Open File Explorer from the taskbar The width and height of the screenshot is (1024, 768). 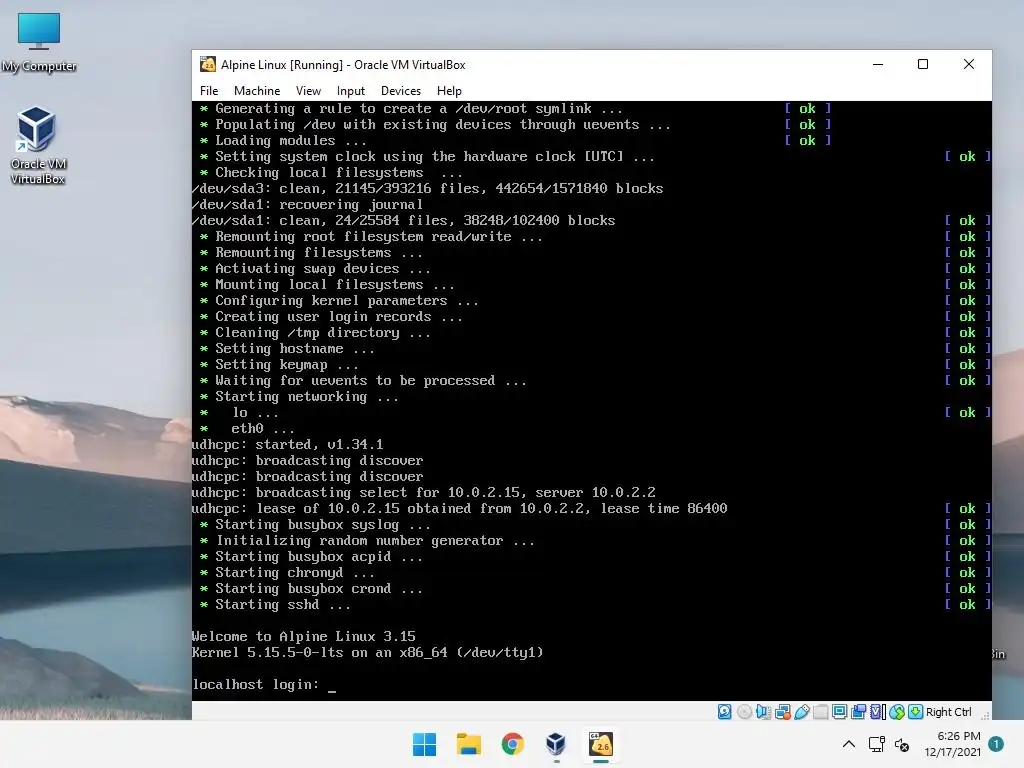[x=468, y=744]
